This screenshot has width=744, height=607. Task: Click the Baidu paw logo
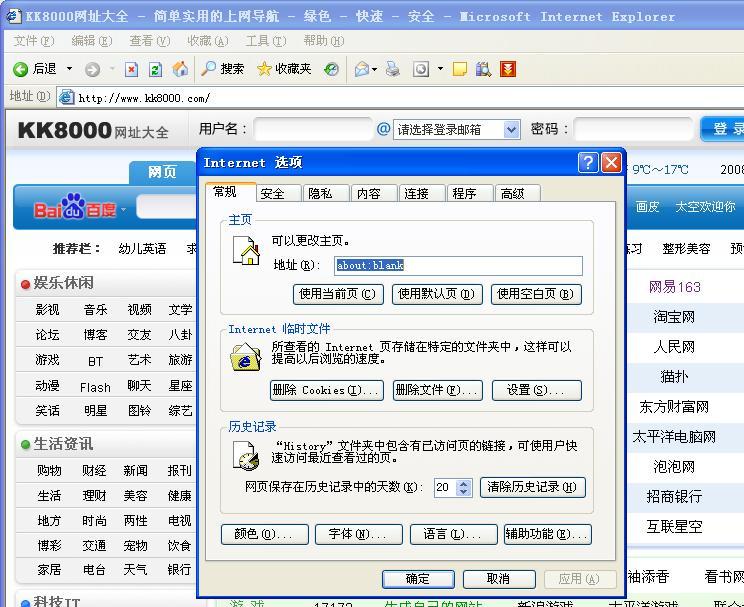point(74,205)
